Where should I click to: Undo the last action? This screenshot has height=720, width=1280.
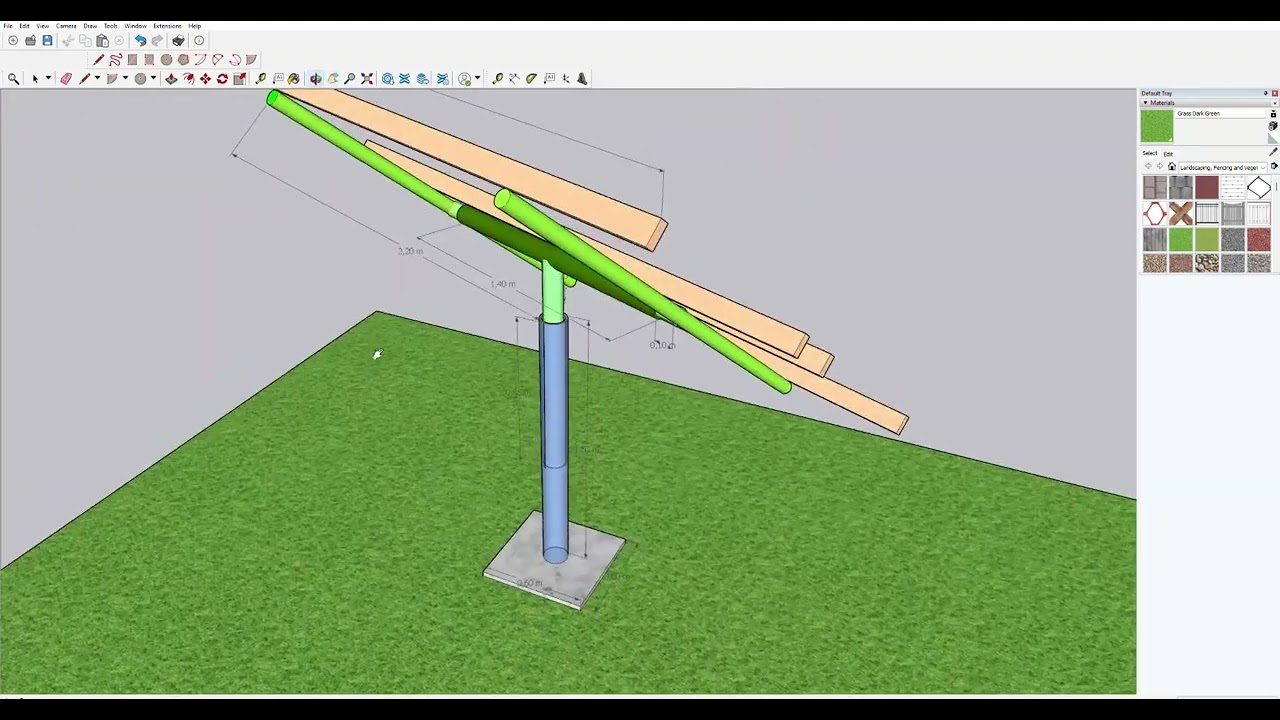click(140, 40)
